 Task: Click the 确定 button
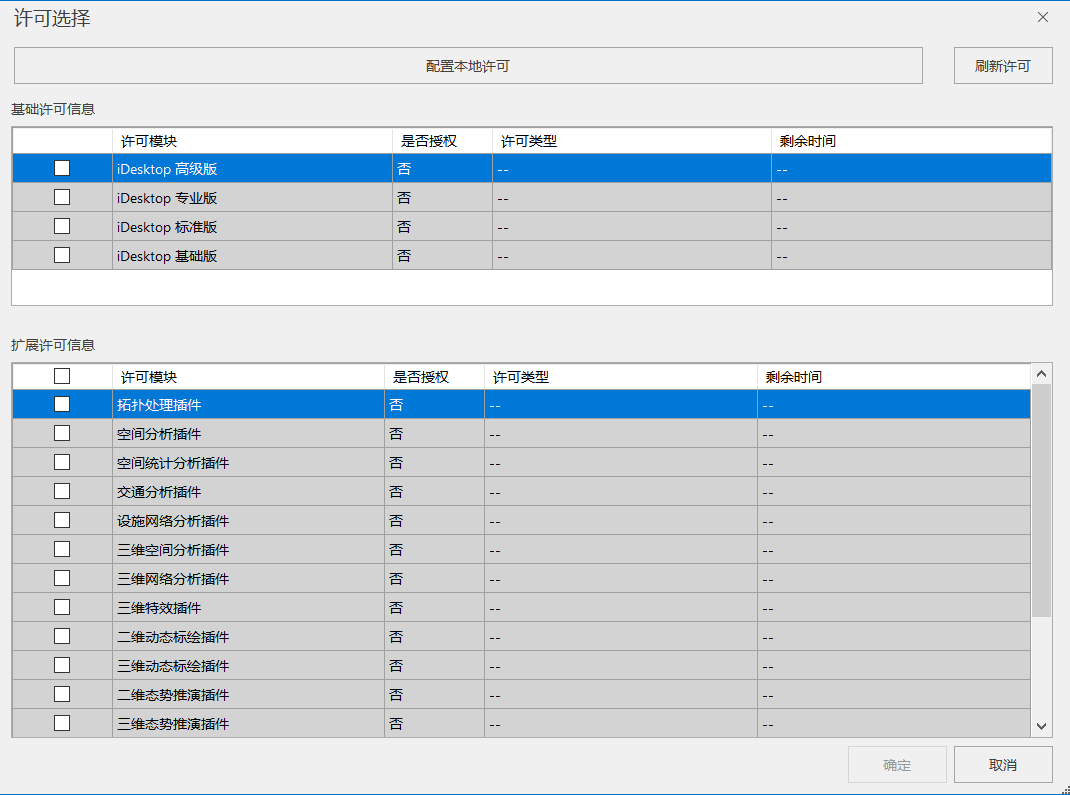click(897, 764)
